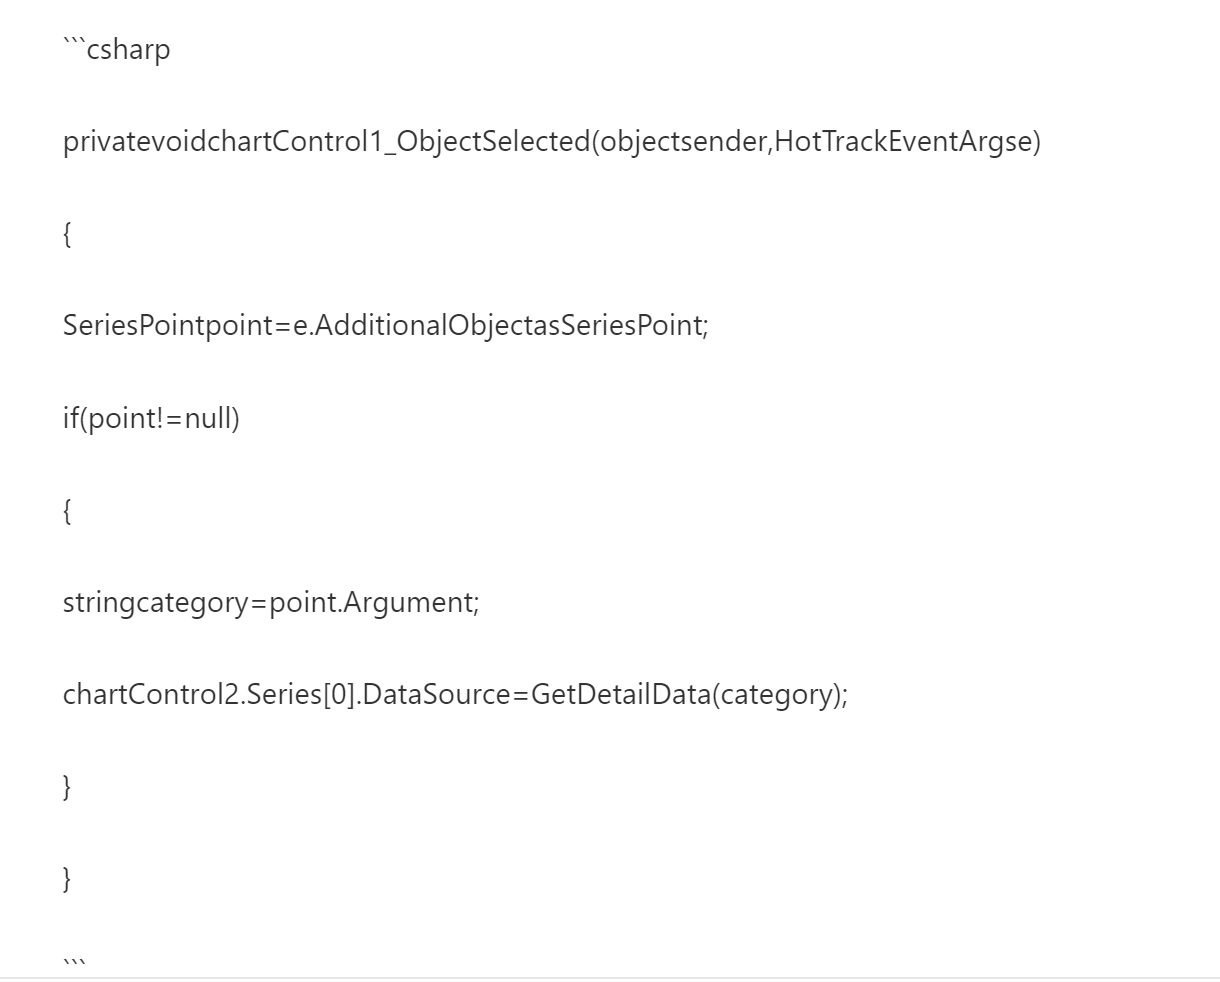Click the inner closing curly brace
The width and height of the screenshot is (1220, 982).
tap(67, 786)
